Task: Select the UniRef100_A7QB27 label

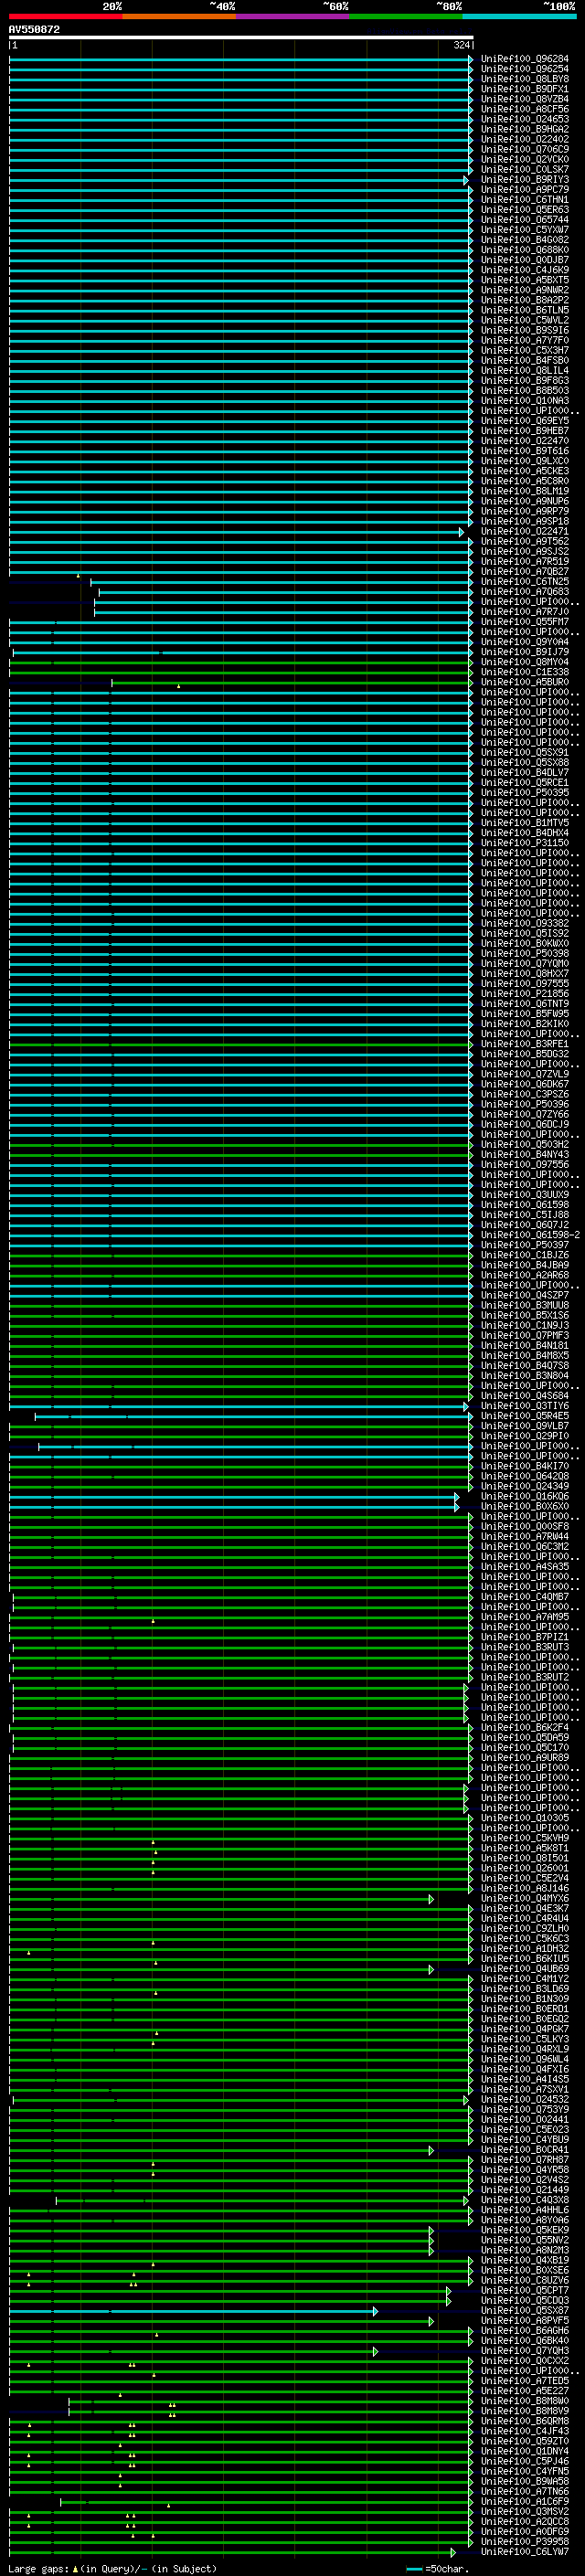Action: [525, 572]
